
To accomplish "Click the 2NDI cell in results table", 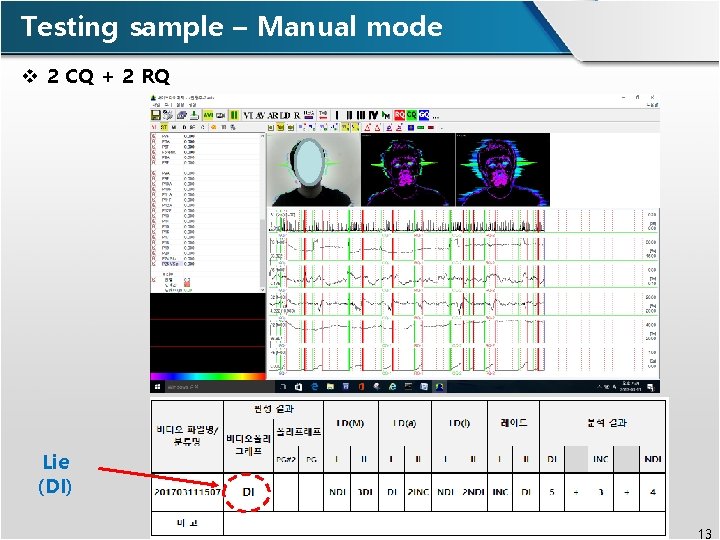I will (473, 492).
